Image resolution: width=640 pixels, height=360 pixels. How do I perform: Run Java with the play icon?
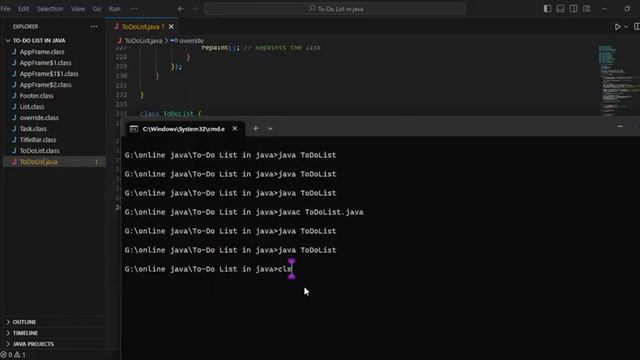pos(618,27)
